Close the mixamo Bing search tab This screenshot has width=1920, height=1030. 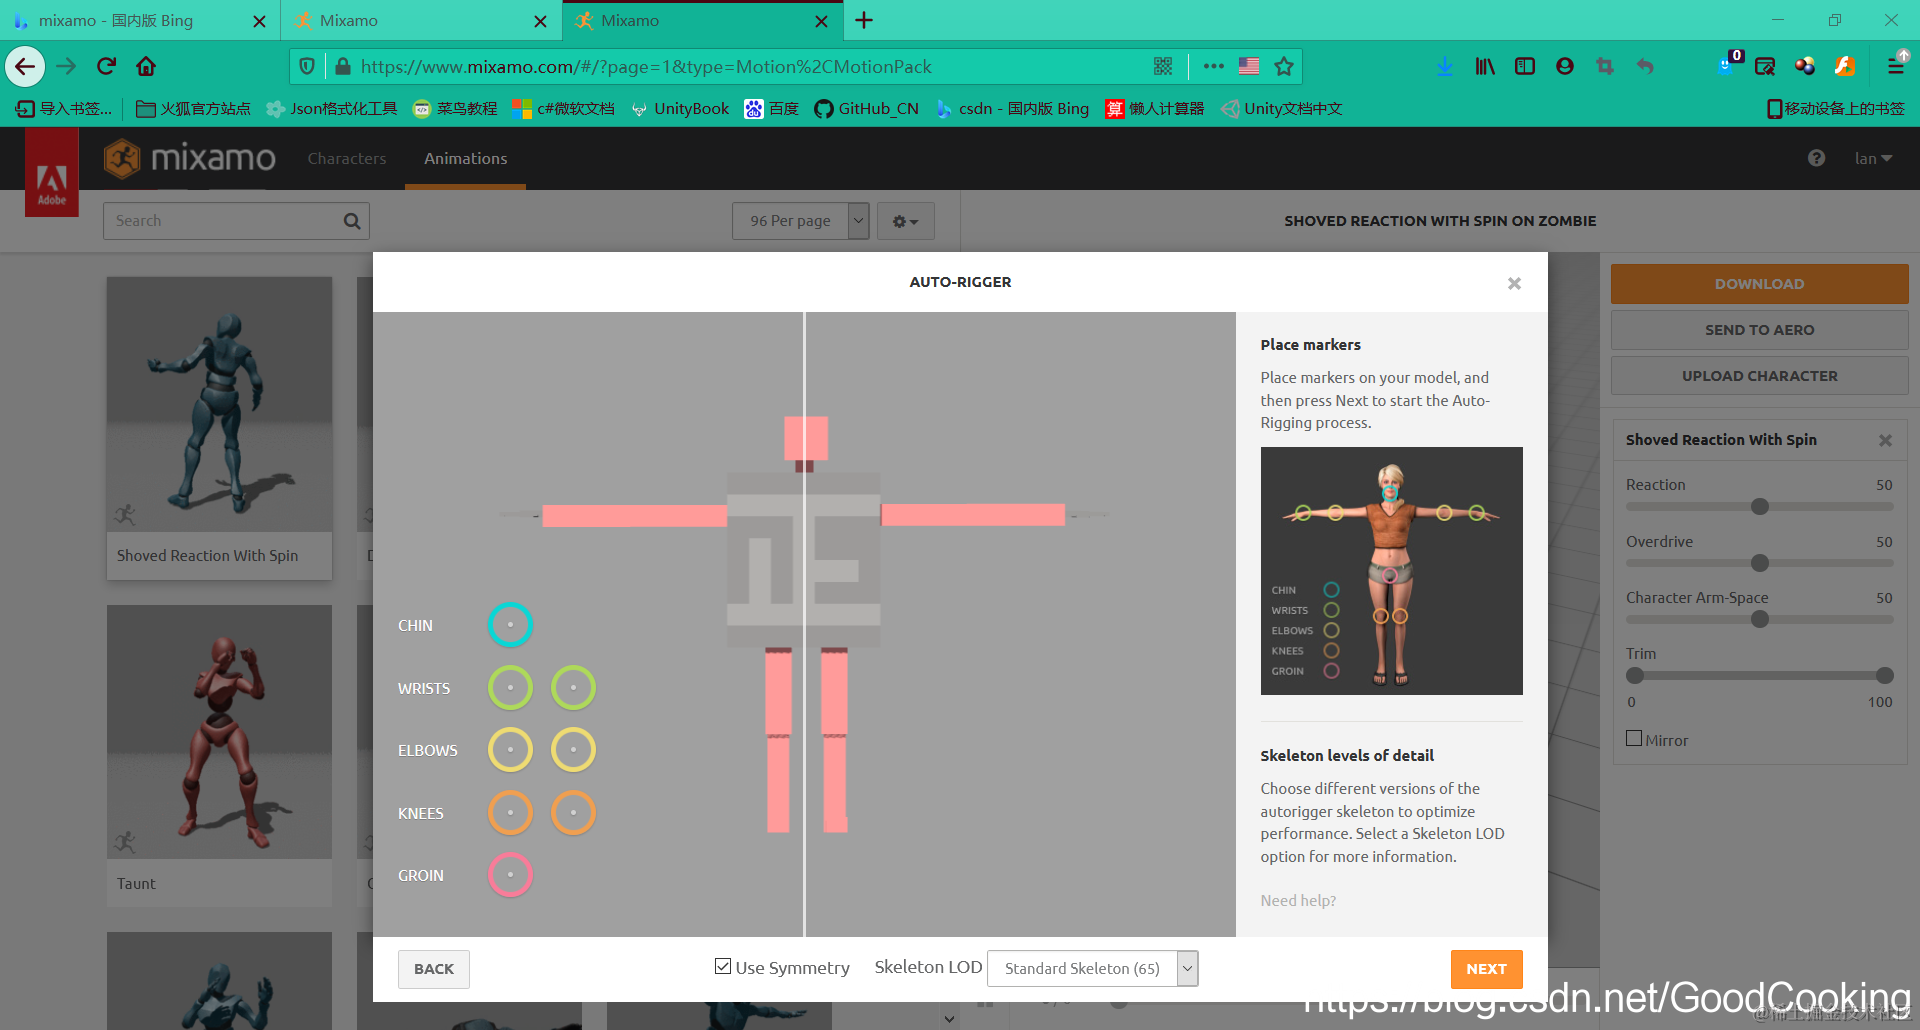(x=259, y=21)
